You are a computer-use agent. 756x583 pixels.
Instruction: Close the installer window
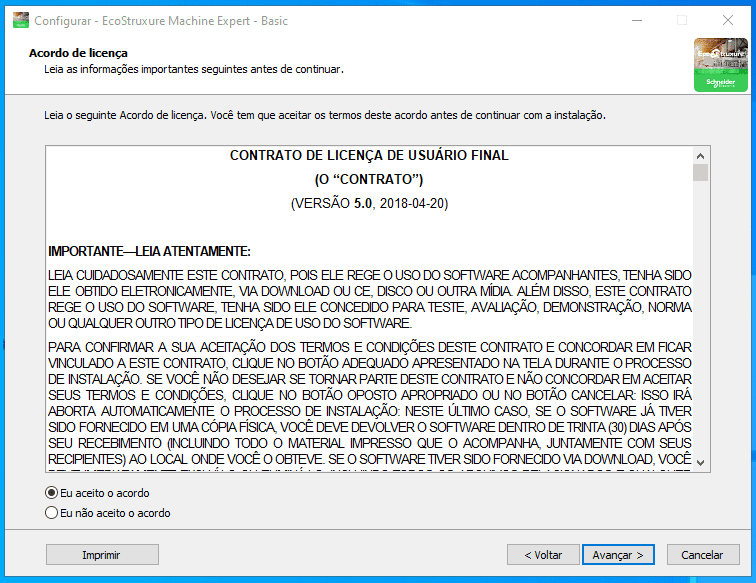pos(728,20)
